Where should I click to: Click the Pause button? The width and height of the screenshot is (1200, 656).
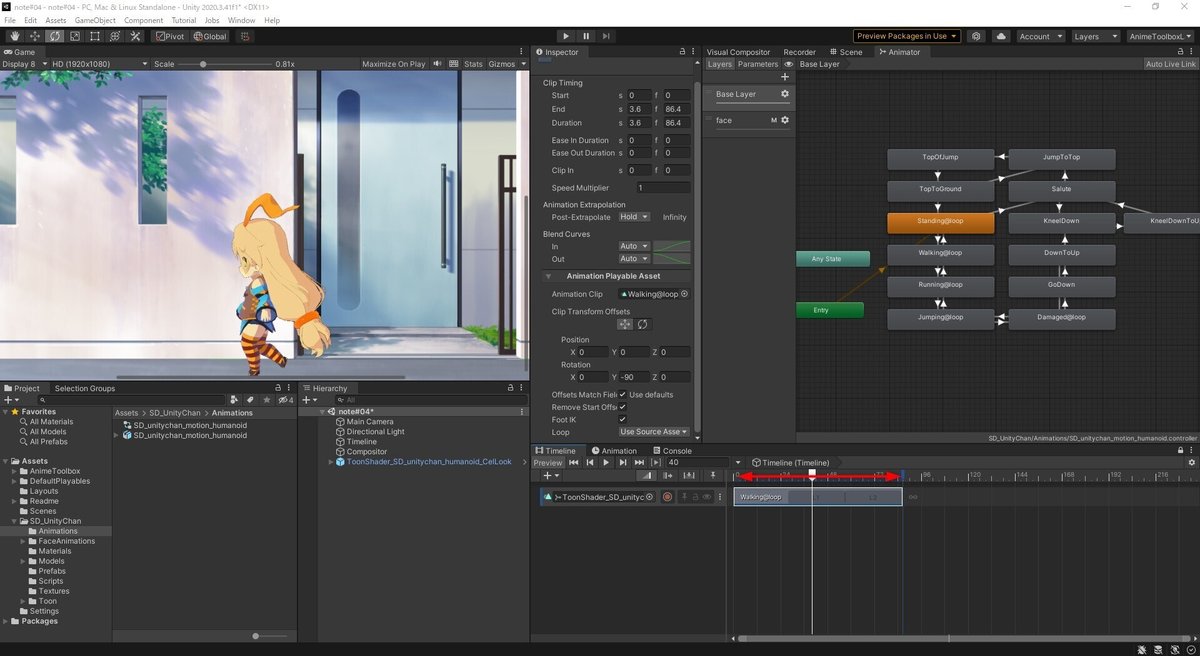pyautogui.click(x=587, y=36)
